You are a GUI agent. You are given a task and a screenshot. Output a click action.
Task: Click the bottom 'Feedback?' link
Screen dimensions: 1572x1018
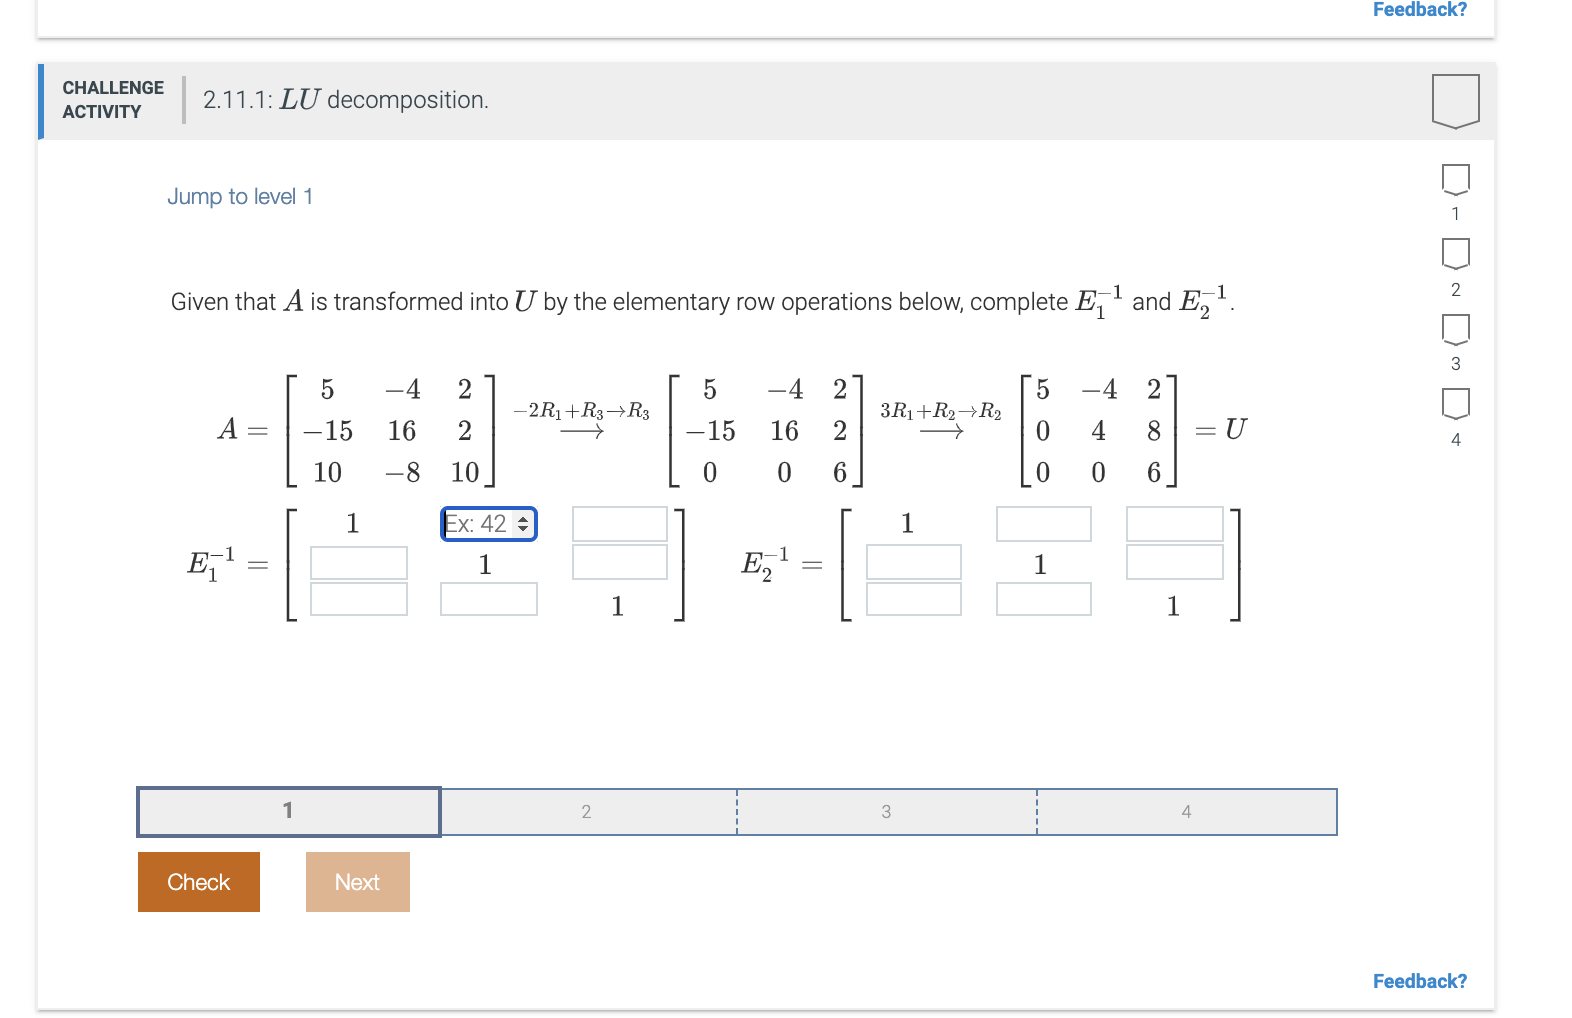click(x=1420, y=981)
